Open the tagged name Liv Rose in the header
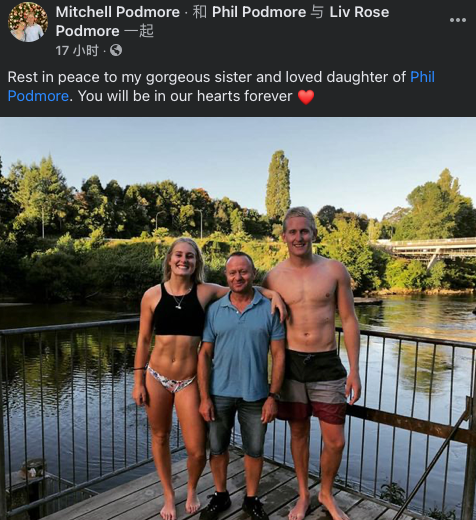The height and width of the screenshot is (520, 476). (359, 12)
